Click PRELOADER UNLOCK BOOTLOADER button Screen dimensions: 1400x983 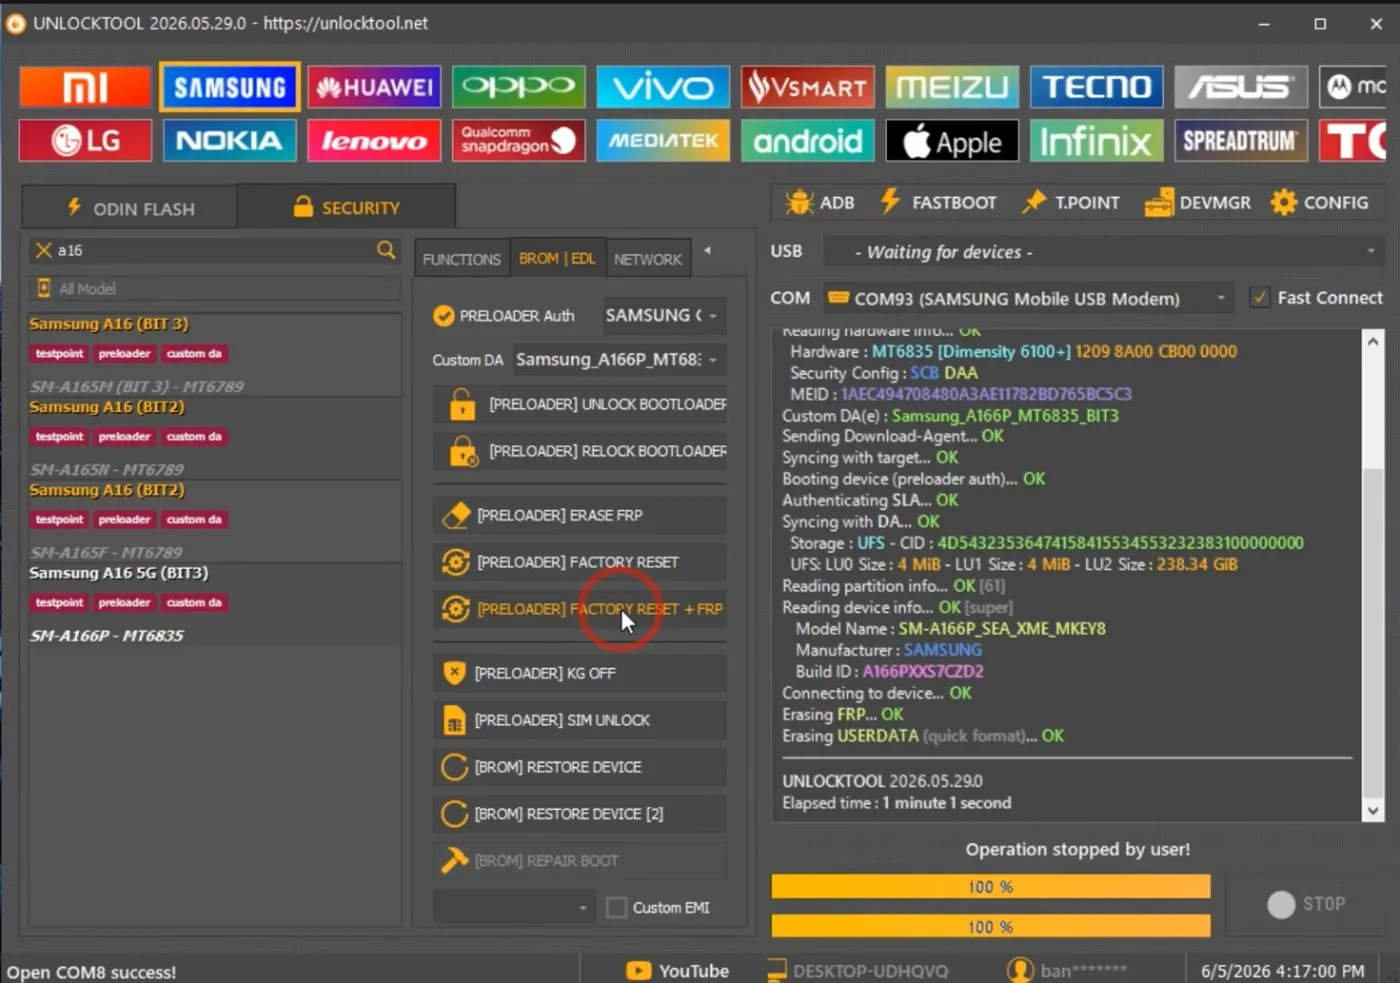(x=580, y=404)
